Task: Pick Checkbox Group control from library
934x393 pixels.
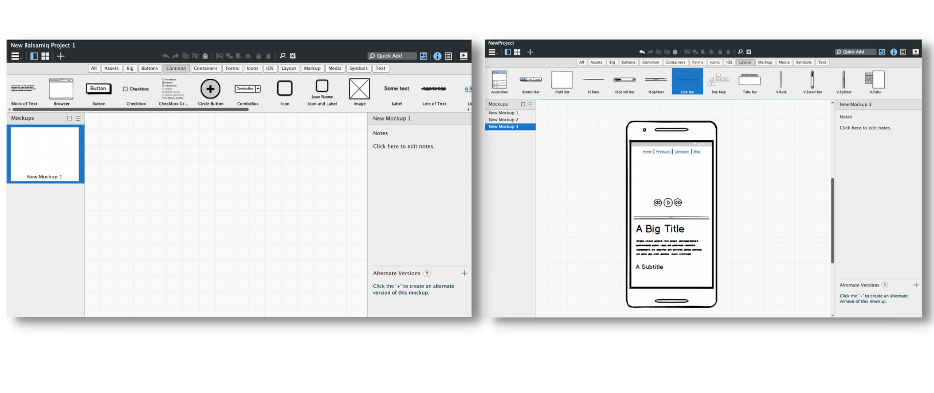Action: pyautogui.click(x=173, y=92)
